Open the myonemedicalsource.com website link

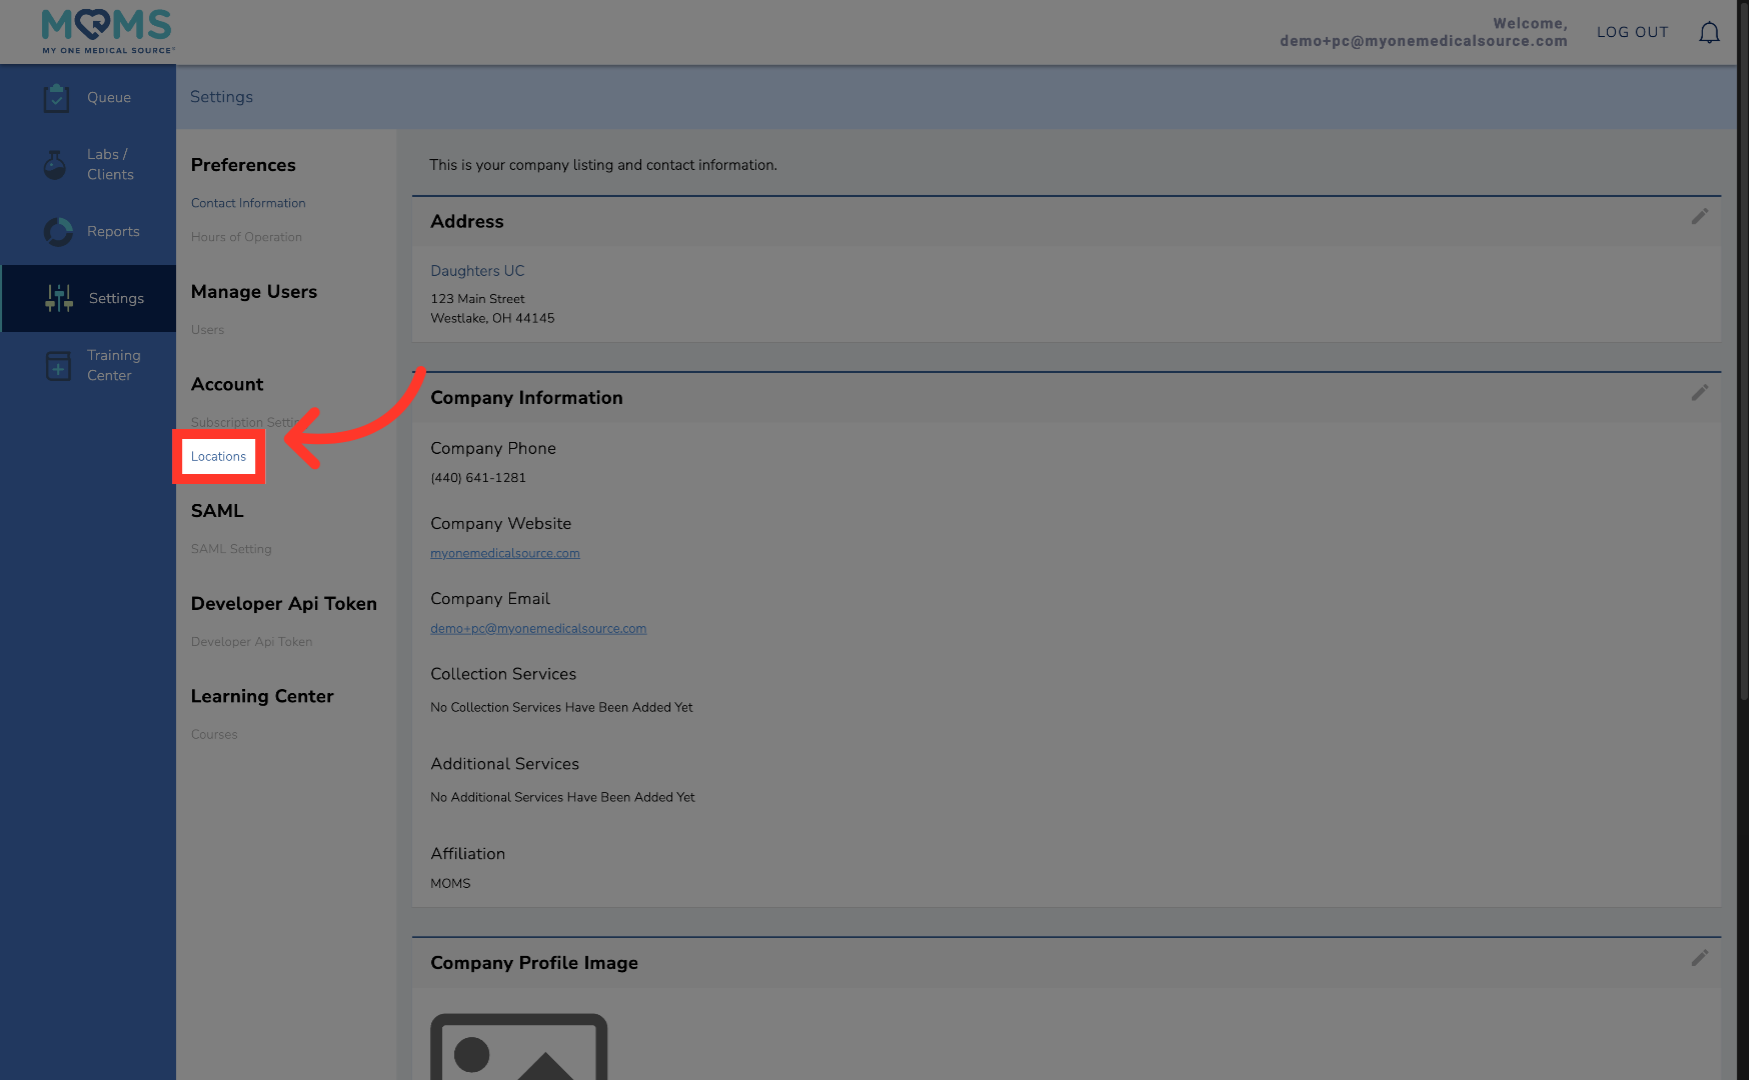coord(505,554)
